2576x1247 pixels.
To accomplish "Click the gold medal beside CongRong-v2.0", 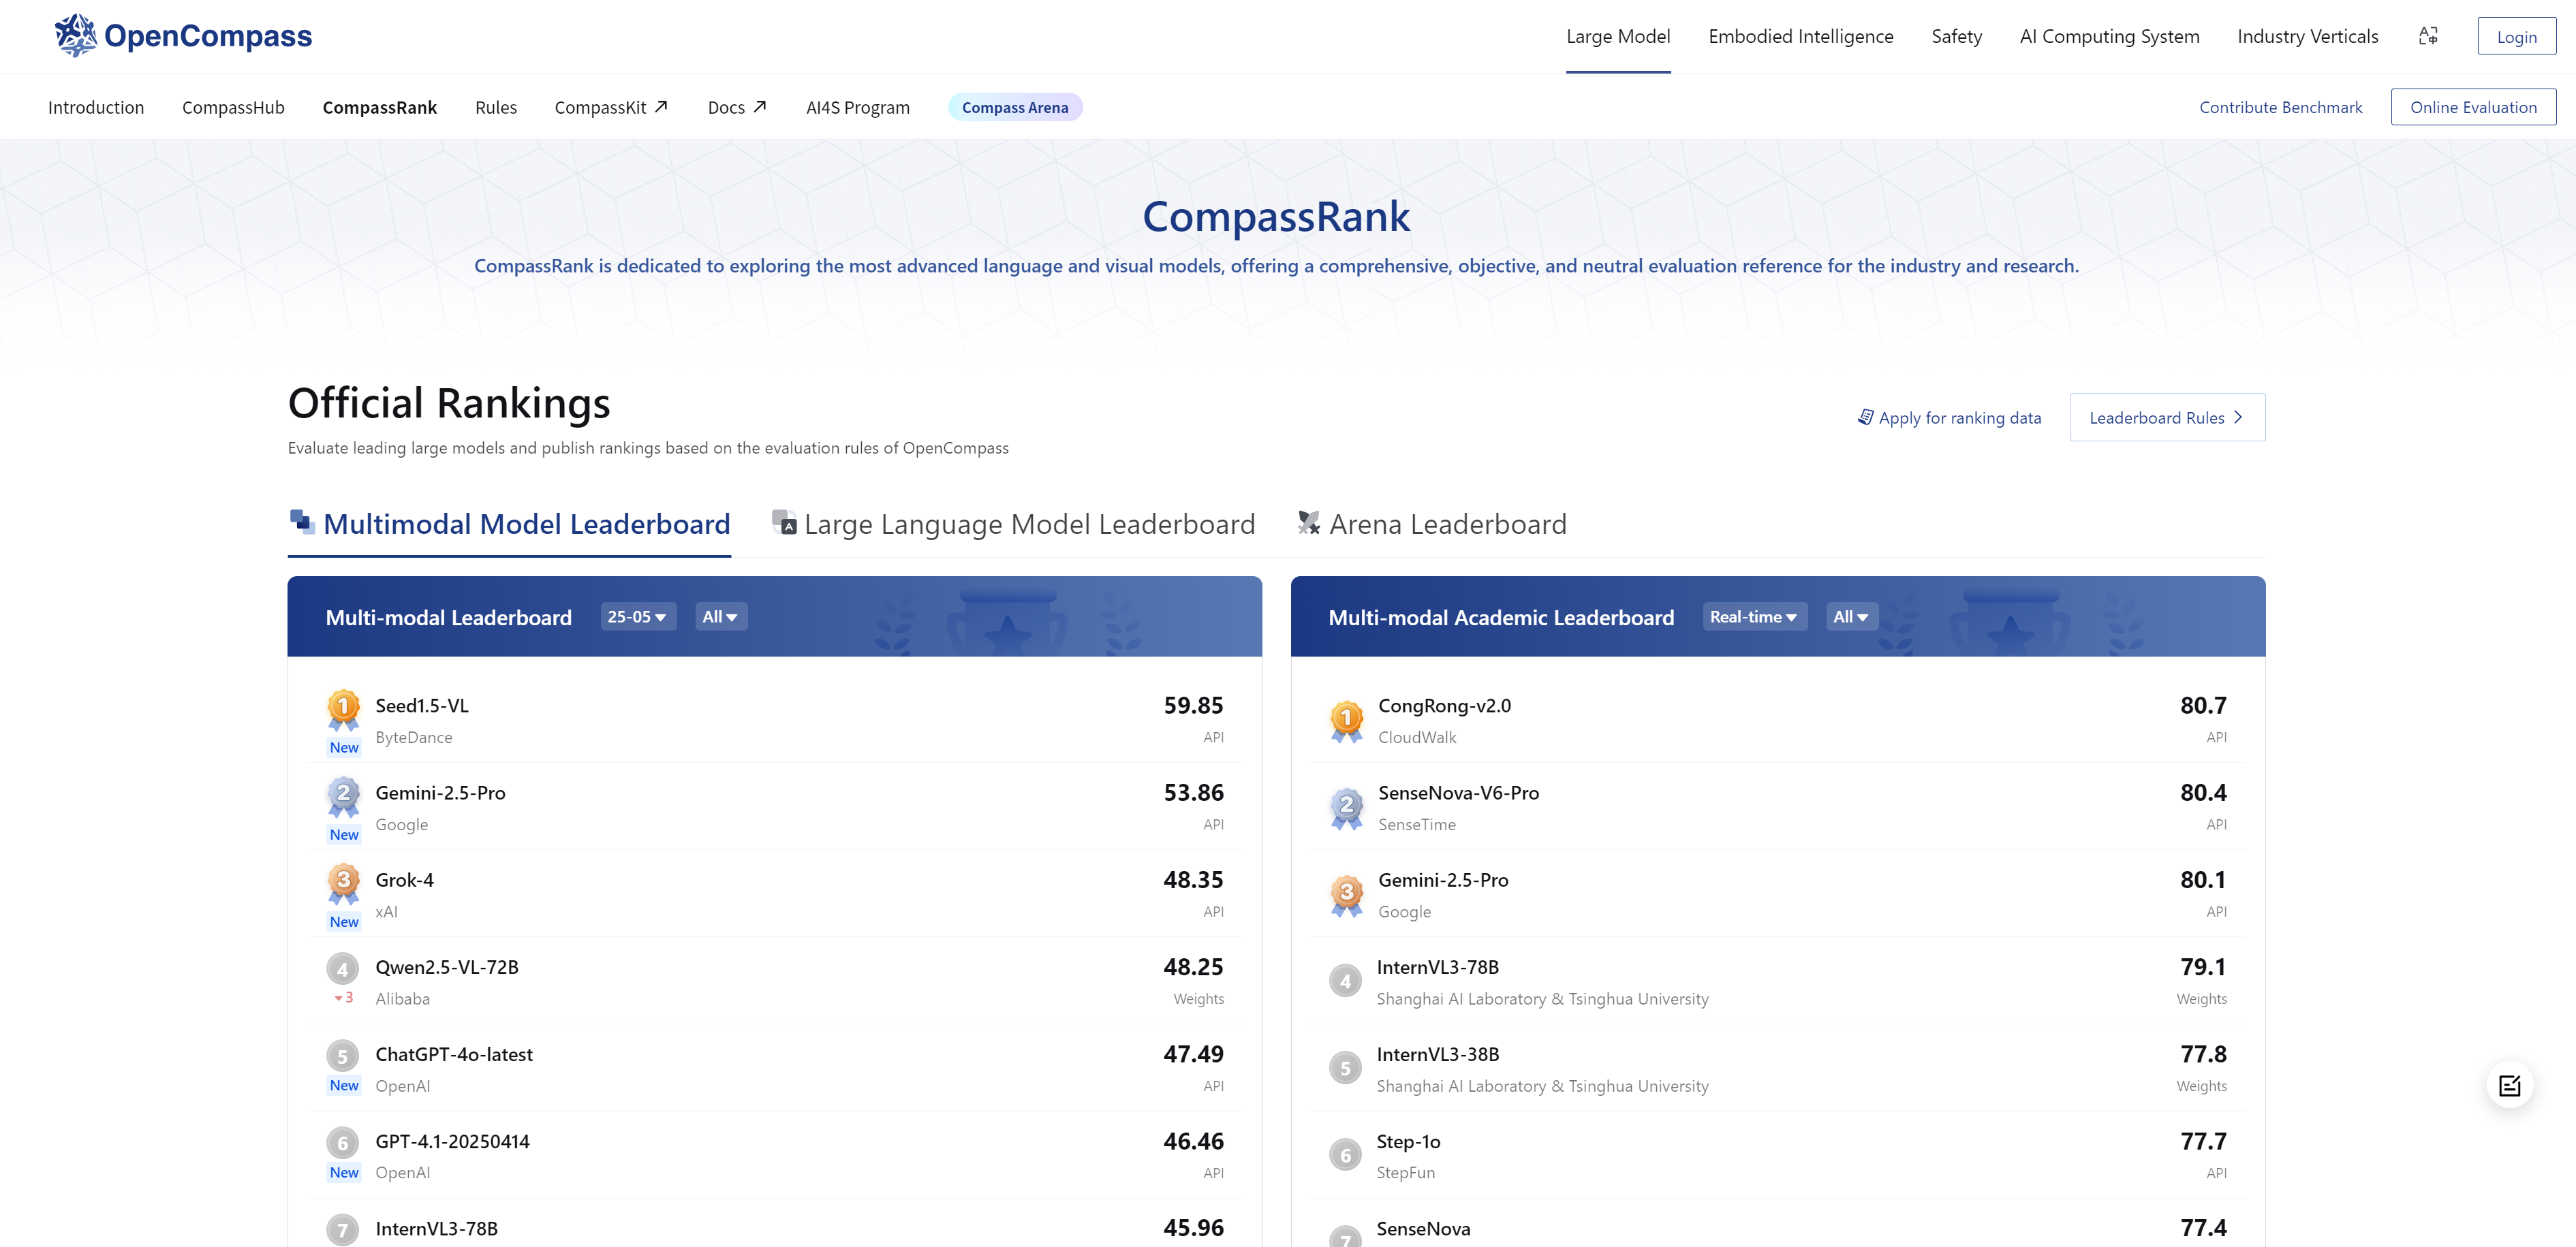I will [1346, 721].
